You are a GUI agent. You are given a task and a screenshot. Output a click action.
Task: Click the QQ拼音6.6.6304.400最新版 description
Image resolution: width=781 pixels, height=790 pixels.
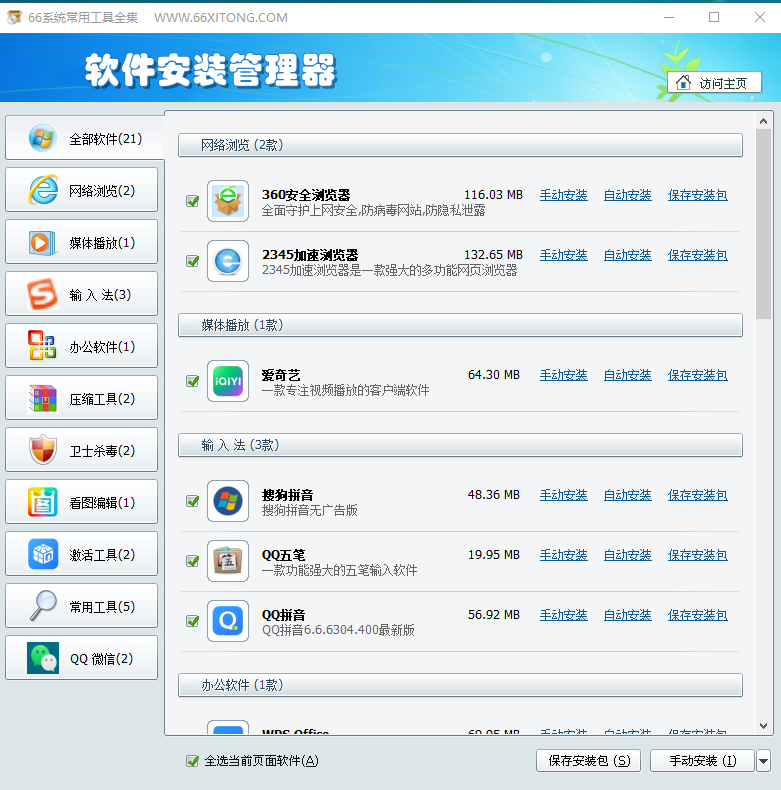[338, 630]
